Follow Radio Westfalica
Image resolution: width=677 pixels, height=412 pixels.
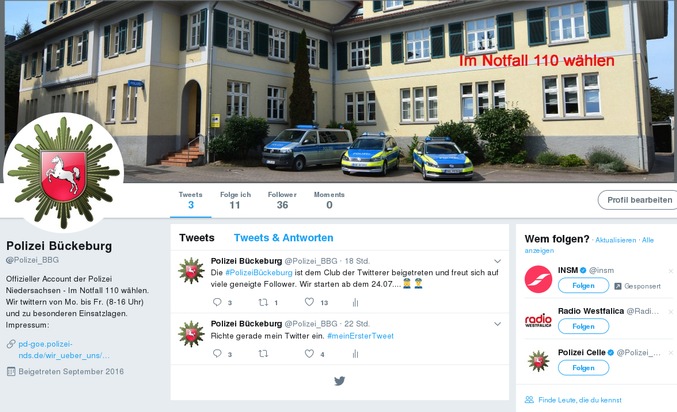[x=583, y=326]
